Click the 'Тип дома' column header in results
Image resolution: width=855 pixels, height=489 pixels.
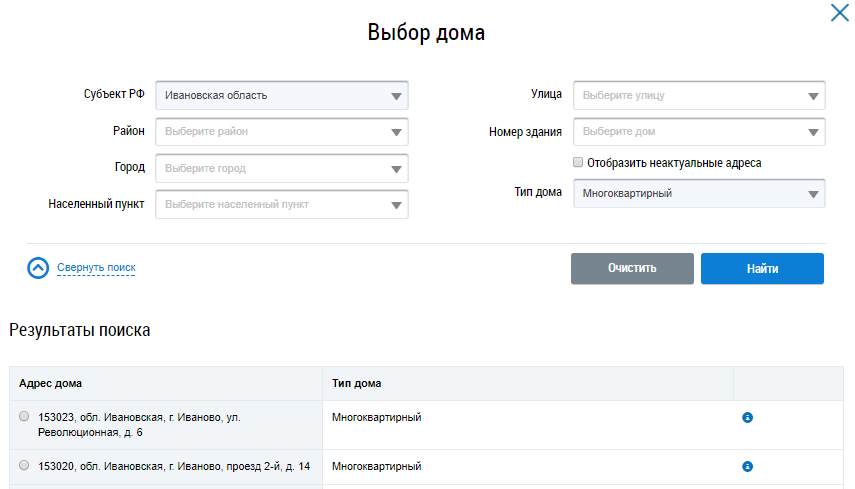[x=356, y=383]
